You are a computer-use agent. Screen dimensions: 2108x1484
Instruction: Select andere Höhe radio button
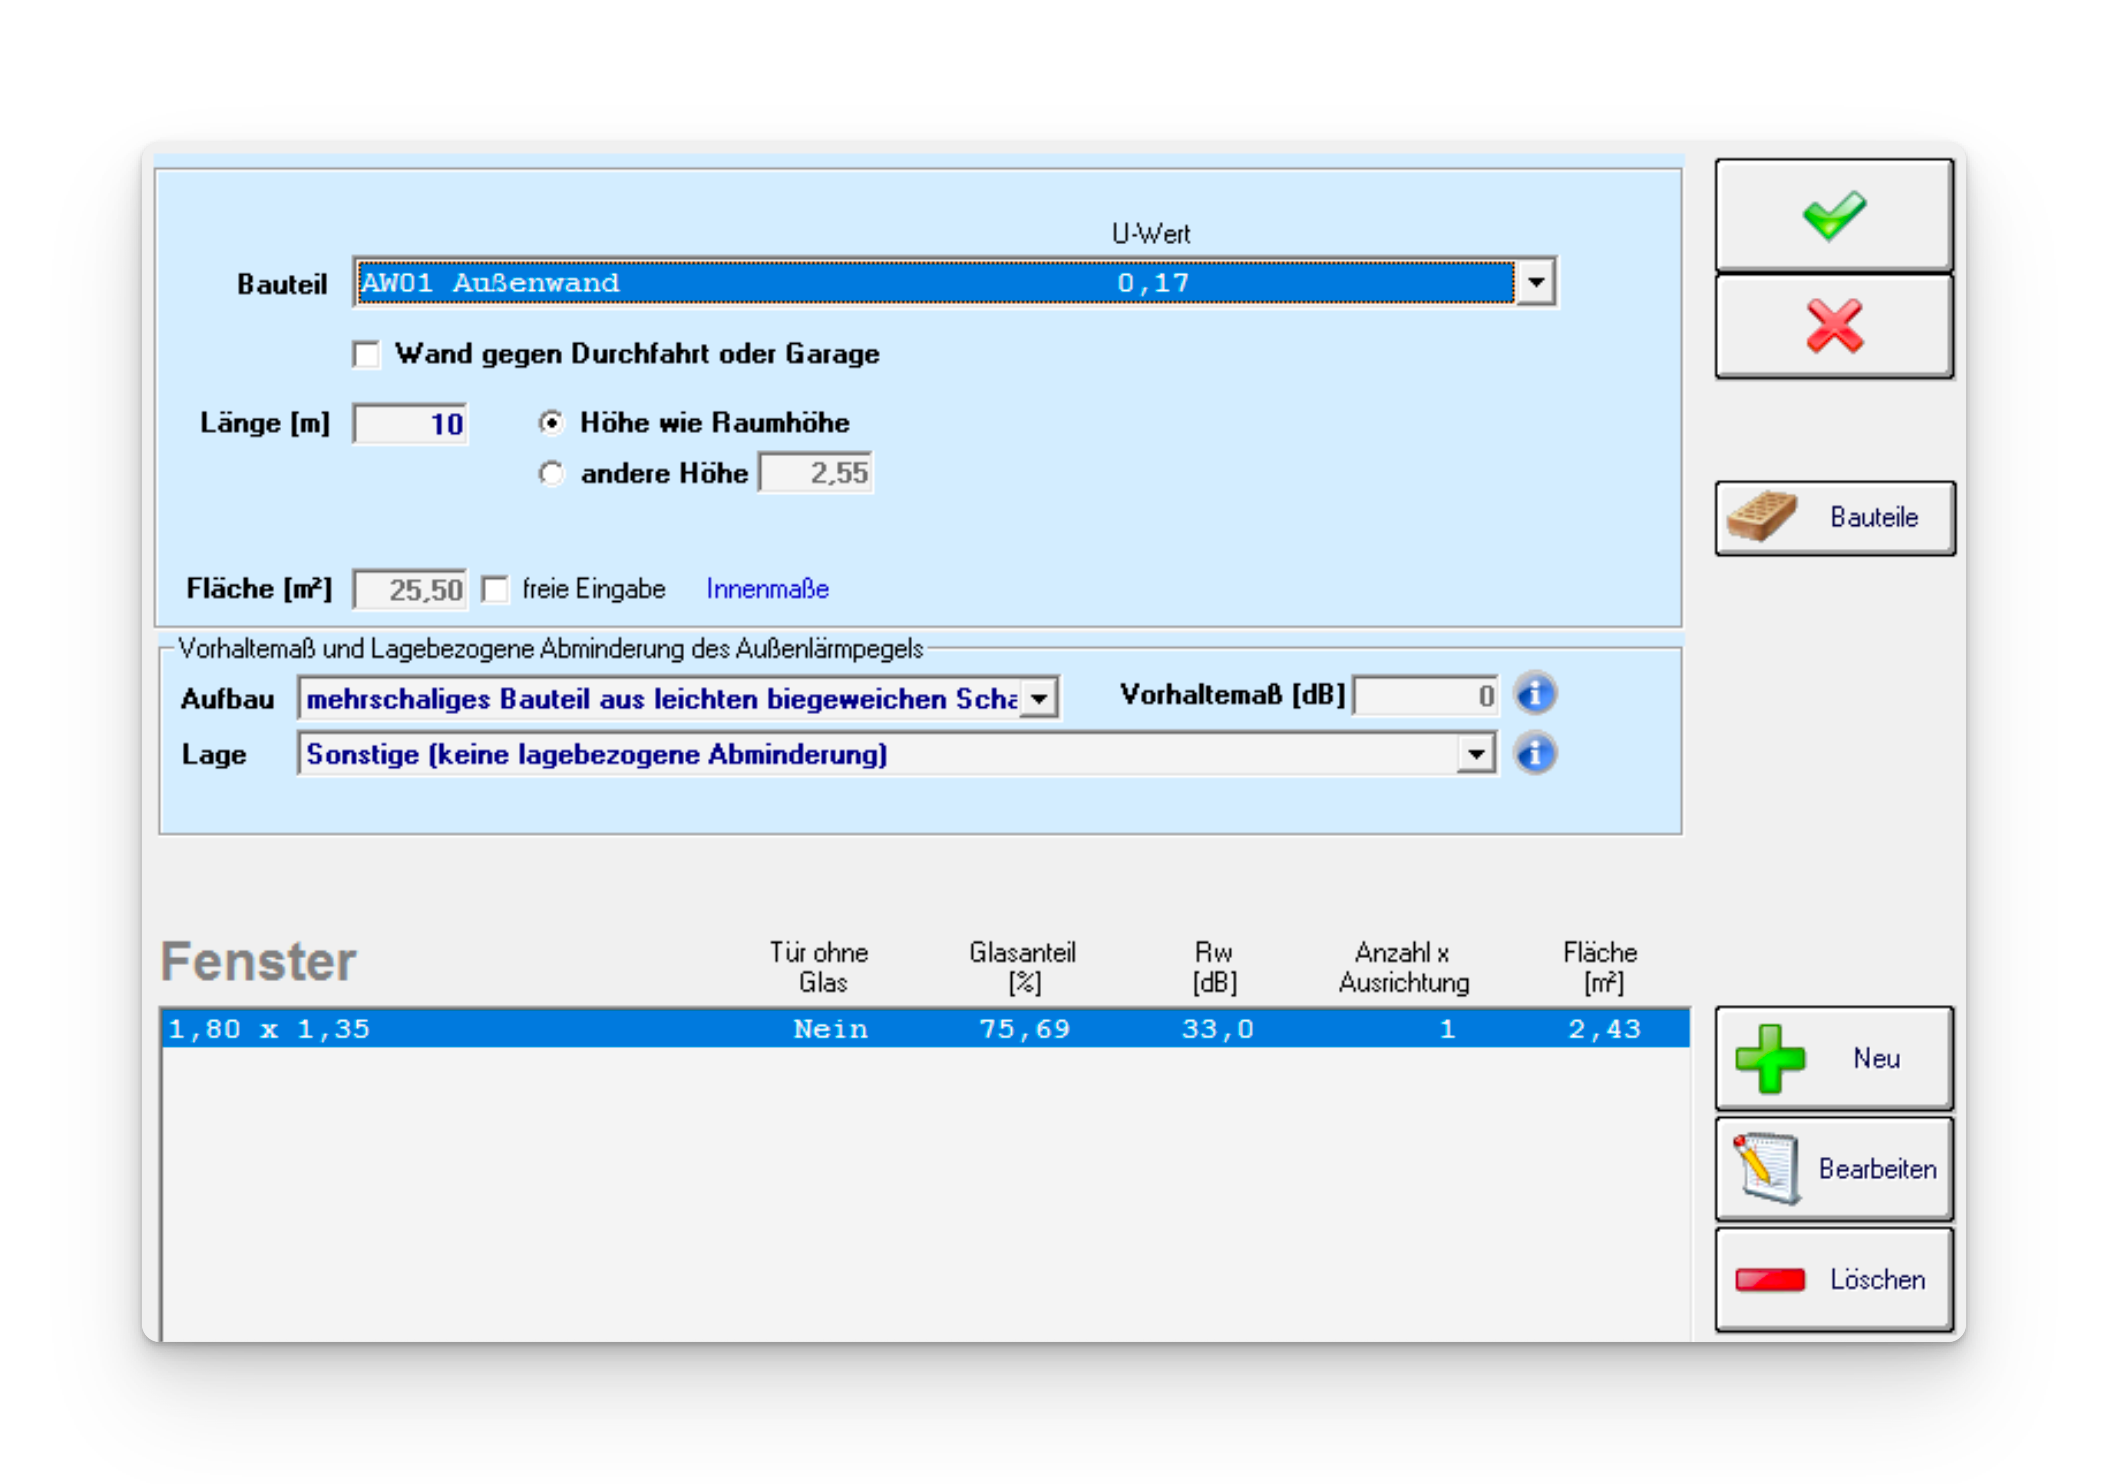[x=551, y=473]
